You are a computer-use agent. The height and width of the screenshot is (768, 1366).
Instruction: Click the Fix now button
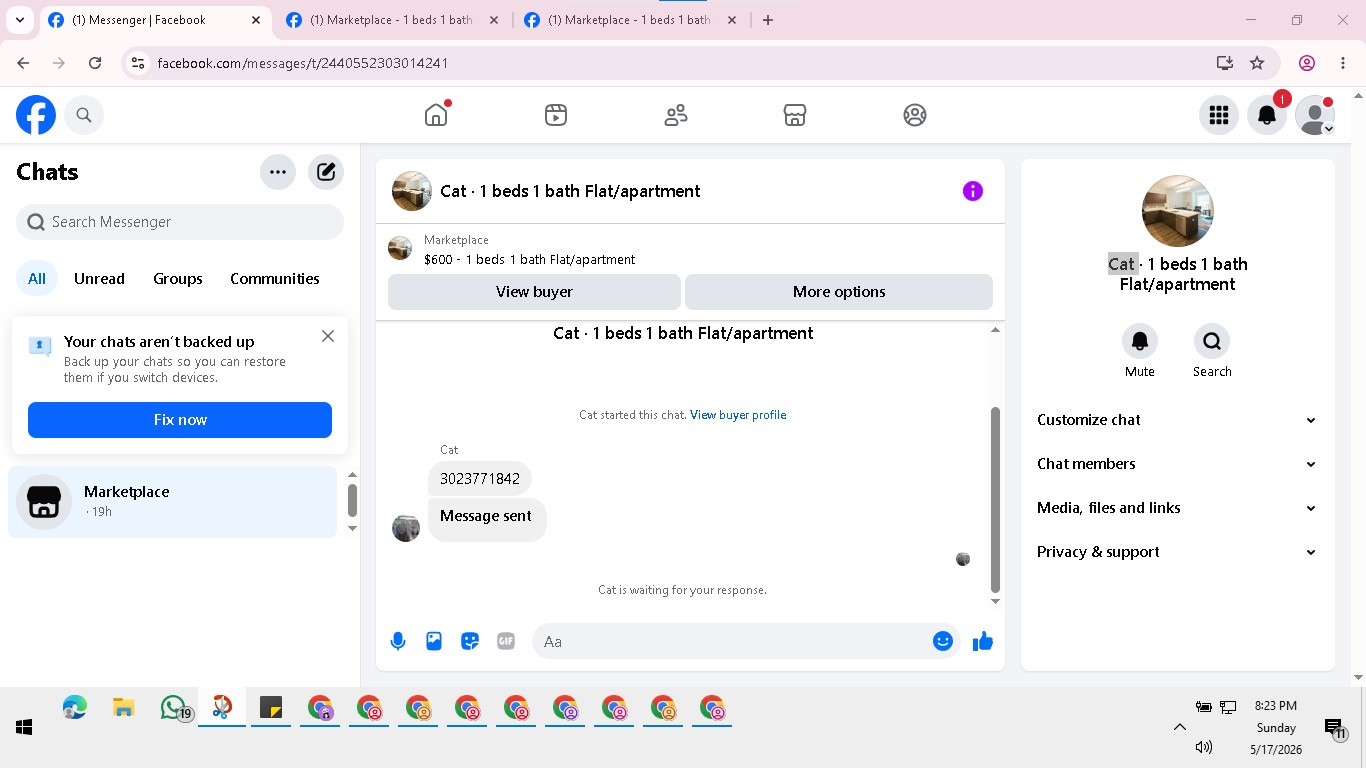(x=180, y=420)
